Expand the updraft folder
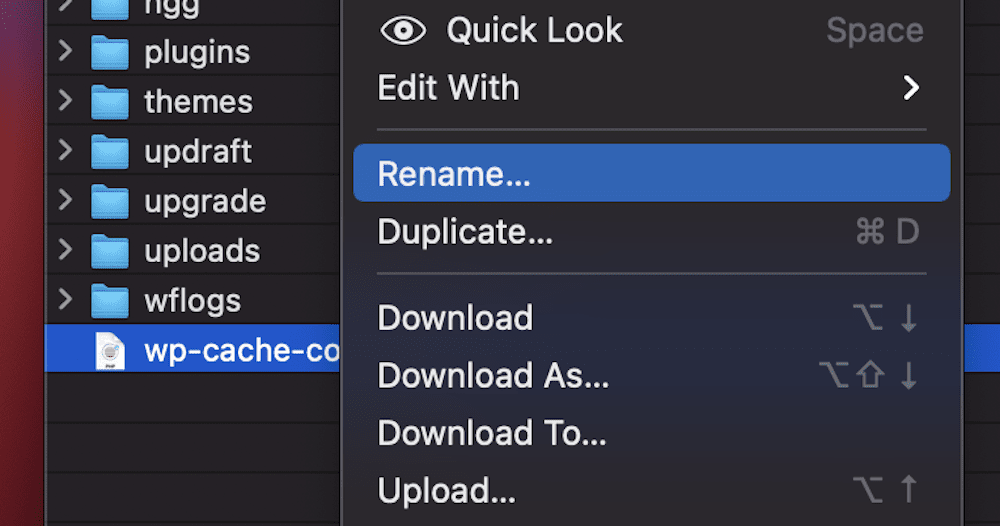1000x526 pixels. 66,151
